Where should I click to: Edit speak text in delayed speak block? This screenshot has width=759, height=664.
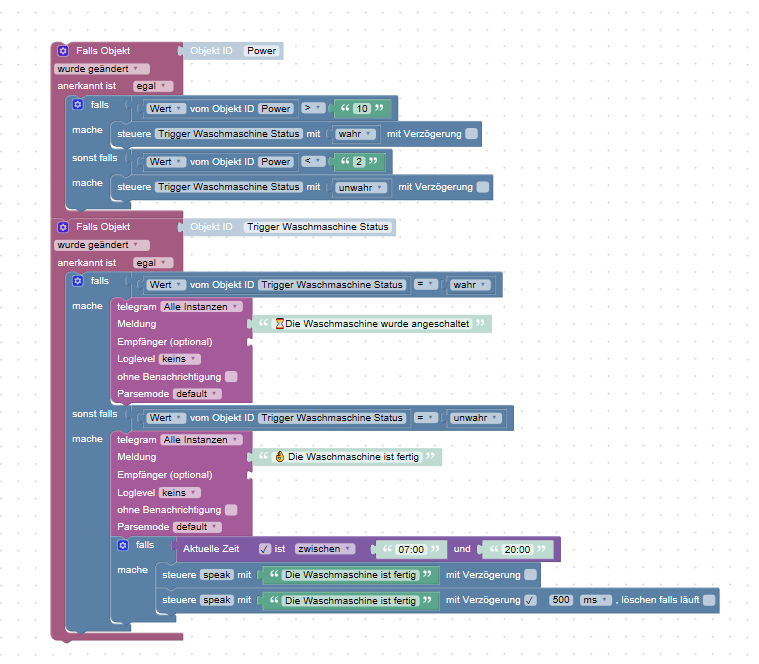pyautogui.click(x=350, y=601)
